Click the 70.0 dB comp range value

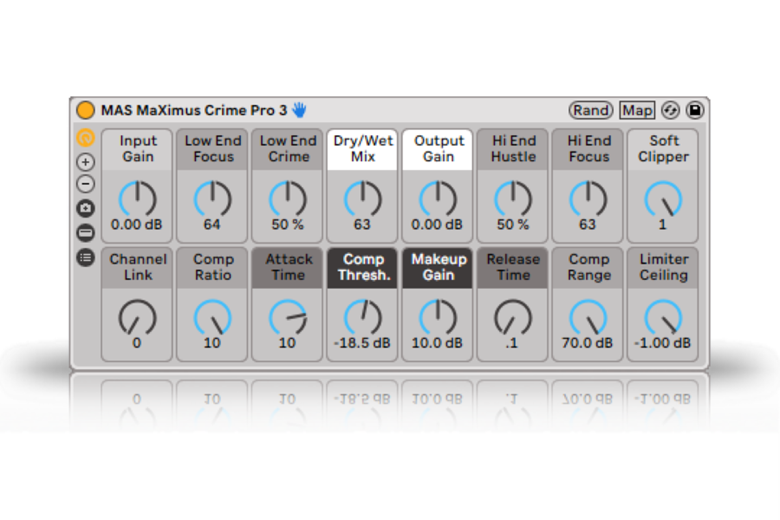587,343
